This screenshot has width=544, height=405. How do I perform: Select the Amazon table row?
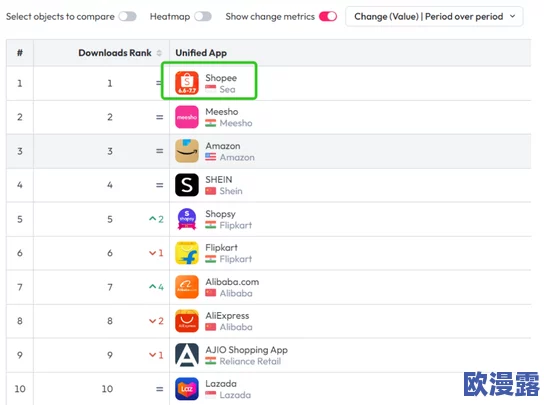pyautogui.click(x=269, y=151)
